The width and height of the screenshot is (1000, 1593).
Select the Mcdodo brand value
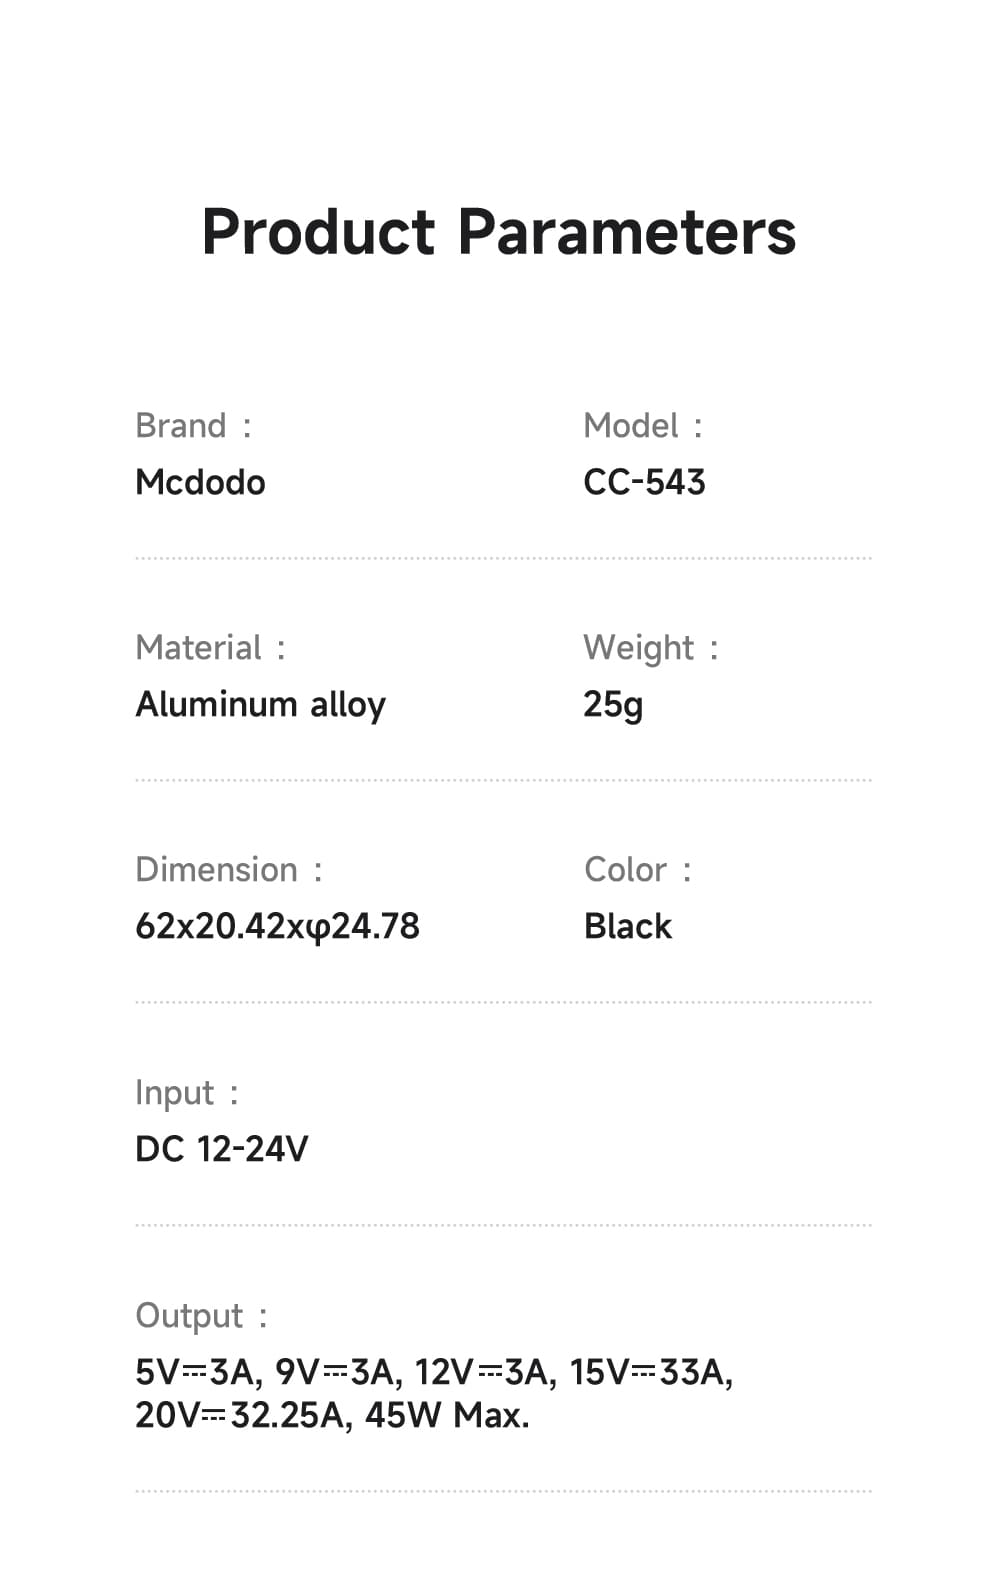(200, 483)
